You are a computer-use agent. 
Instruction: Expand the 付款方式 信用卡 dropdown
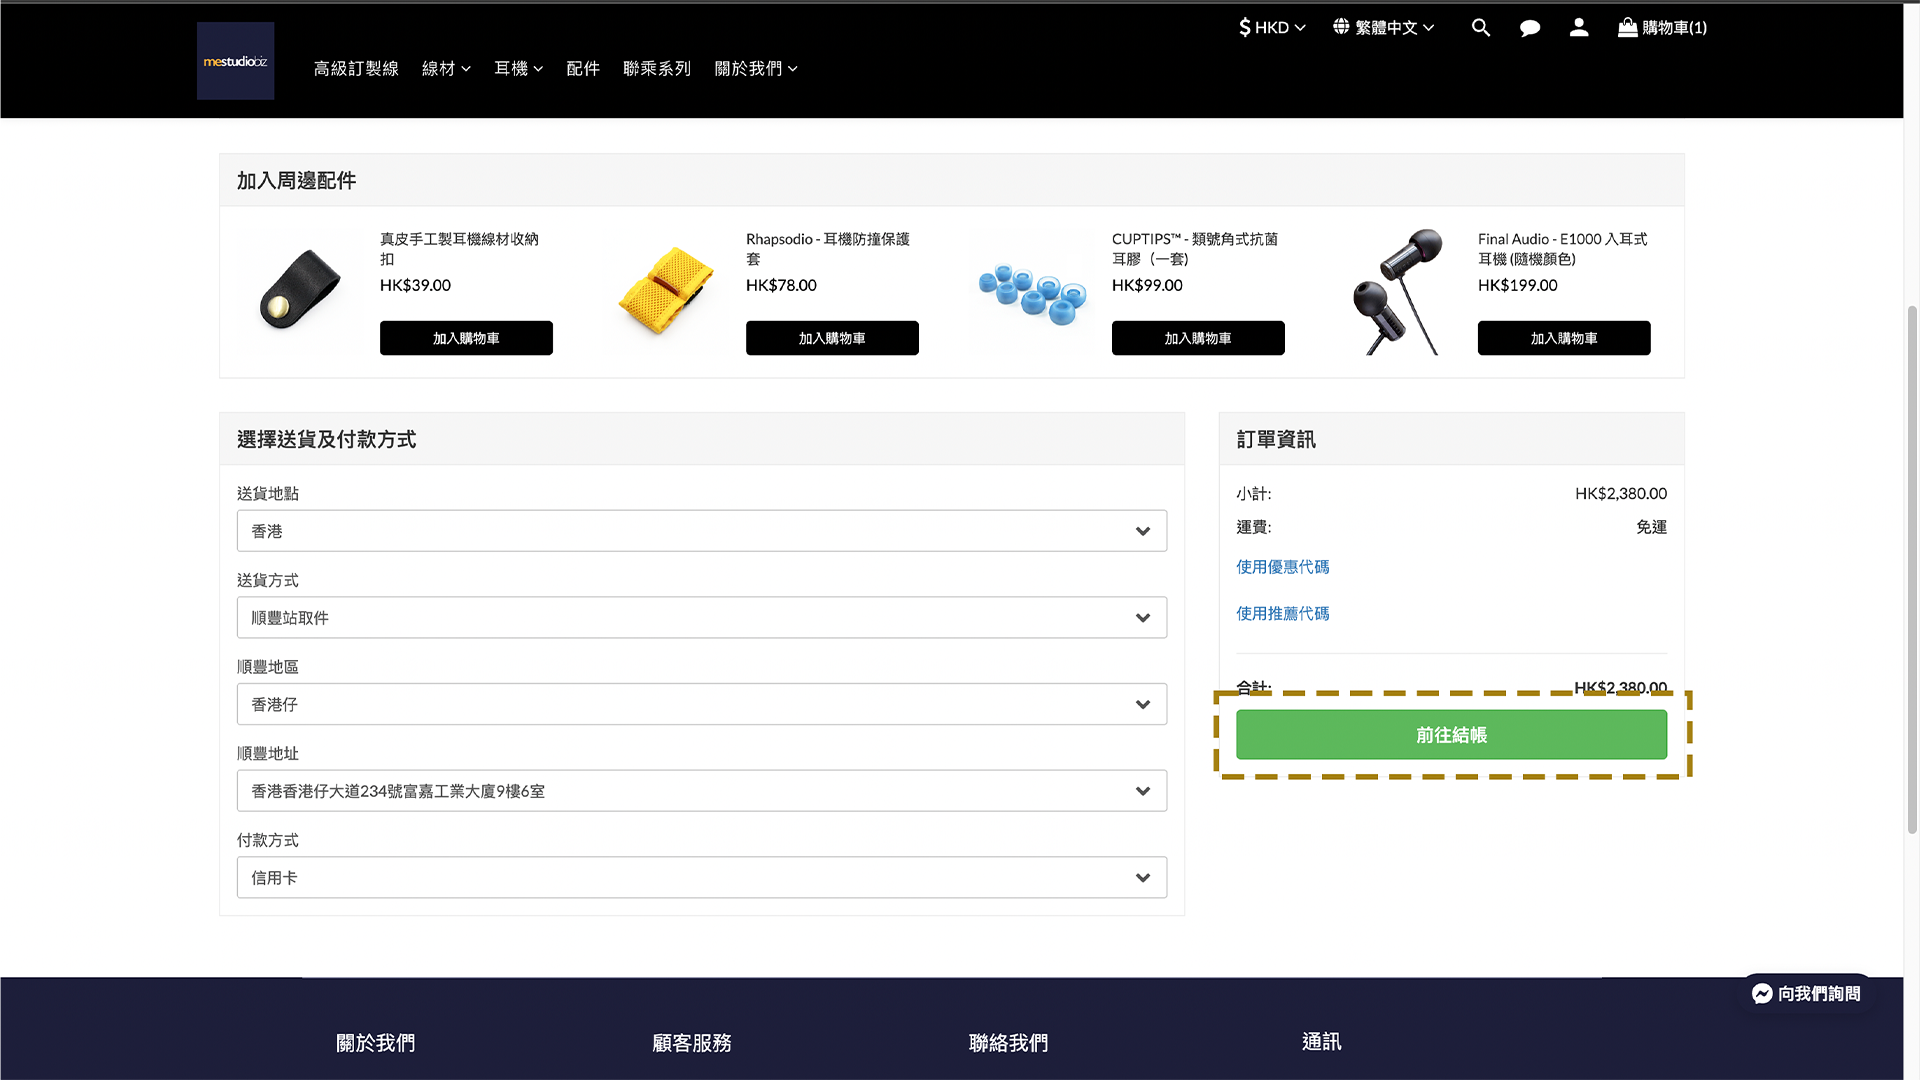(701, 878)
